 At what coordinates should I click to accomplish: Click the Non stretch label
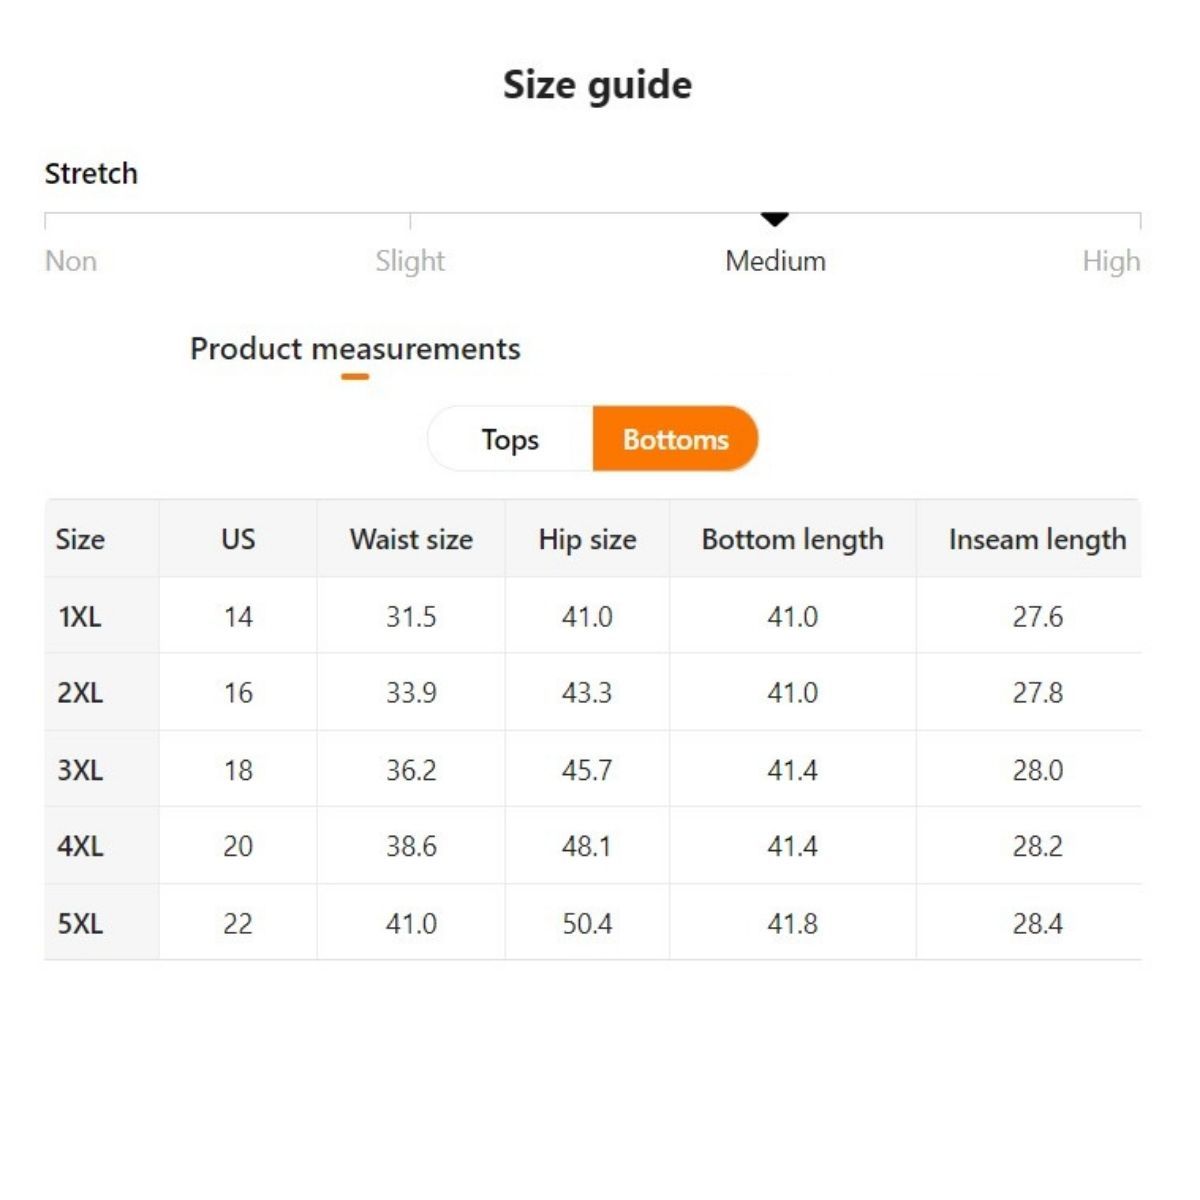pos(71,261)
